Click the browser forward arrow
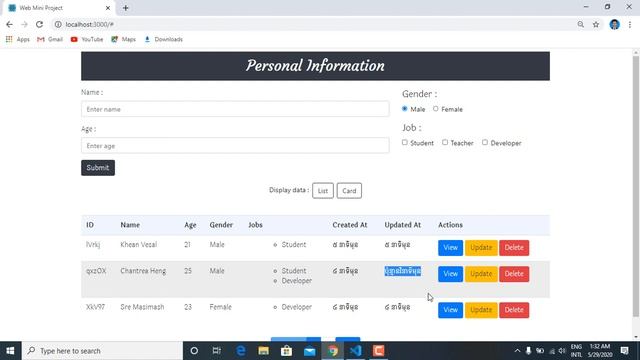This screenshot has height=360, width=640. pyautogui.click(x=24, y=24)
